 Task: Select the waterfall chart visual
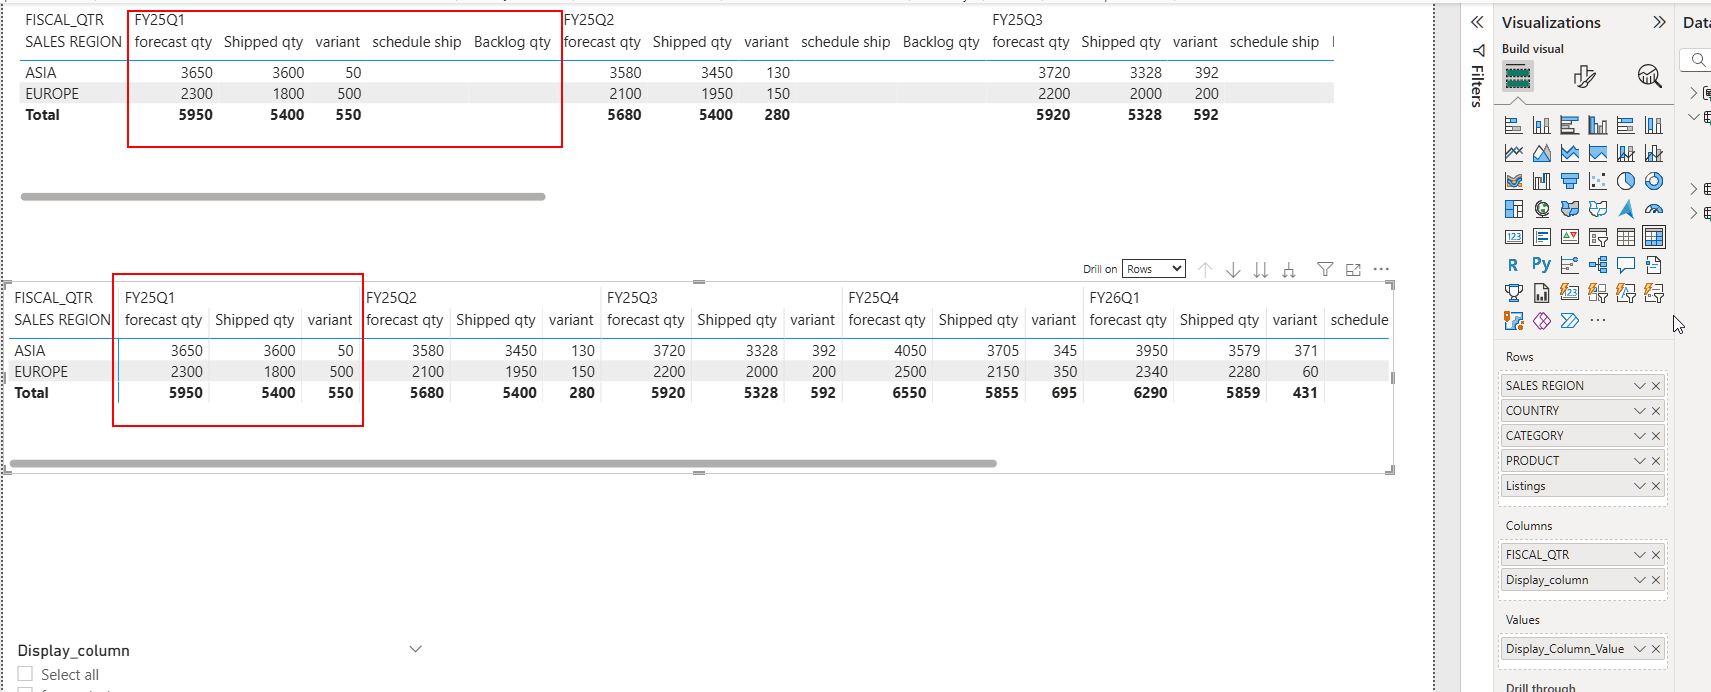[x=1541, y=181]
